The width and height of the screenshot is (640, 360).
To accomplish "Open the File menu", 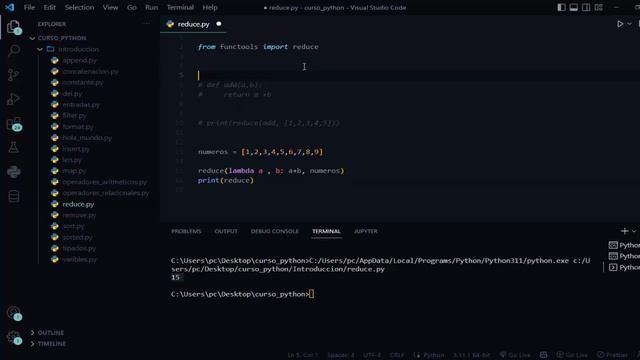I will pos(29,7).
